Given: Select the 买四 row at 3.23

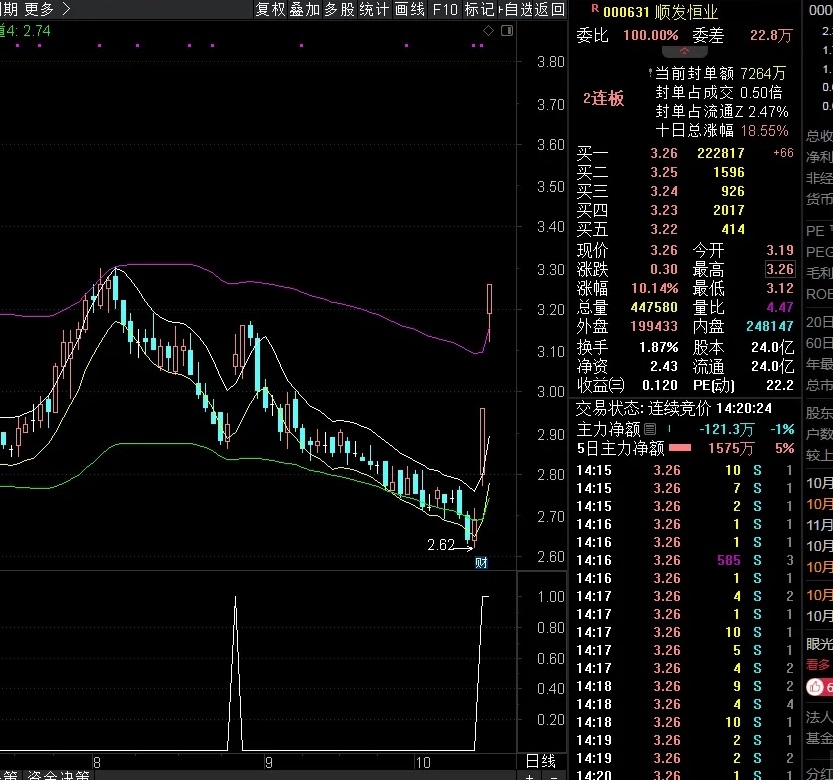Looking at the screenshot, I should click(x=684, y=210).
